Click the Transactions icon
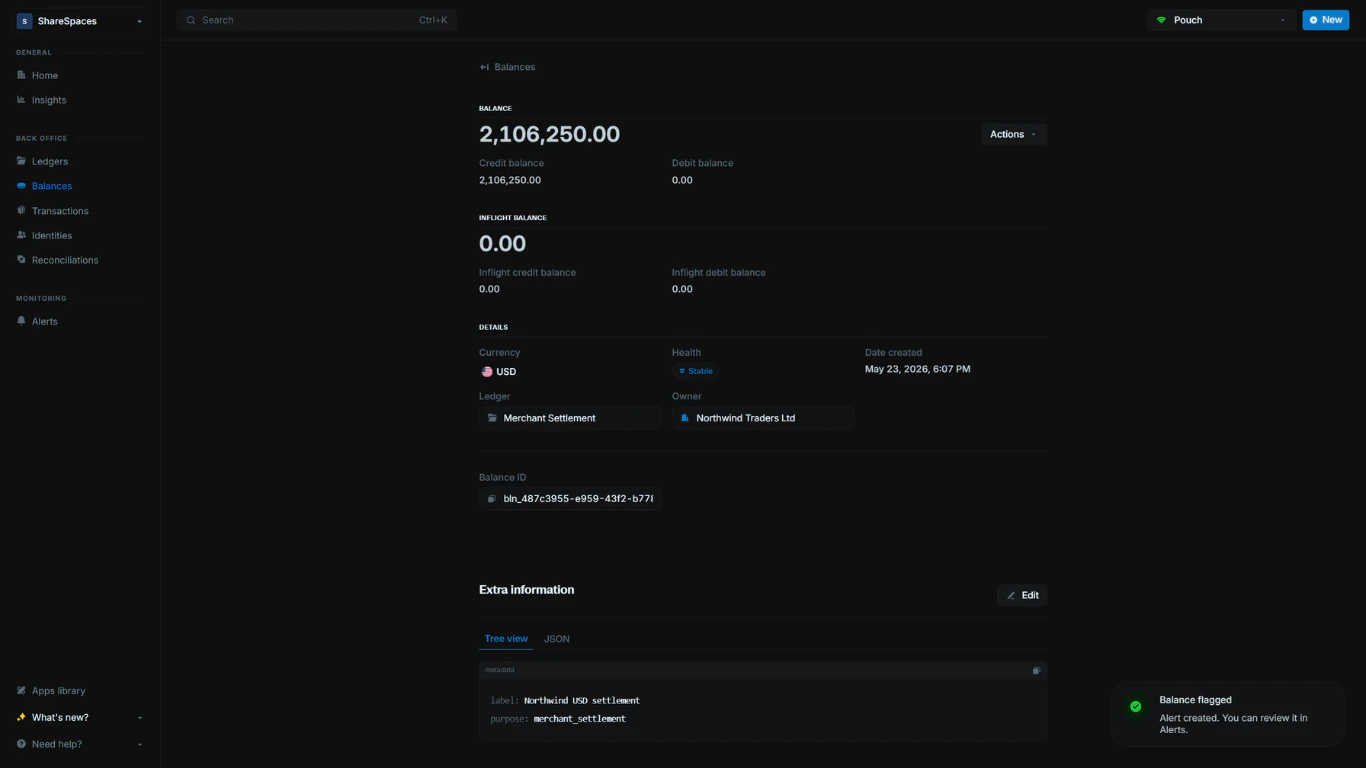The height and width of the screenshot is (768, 1366). (x=22, y=211)
